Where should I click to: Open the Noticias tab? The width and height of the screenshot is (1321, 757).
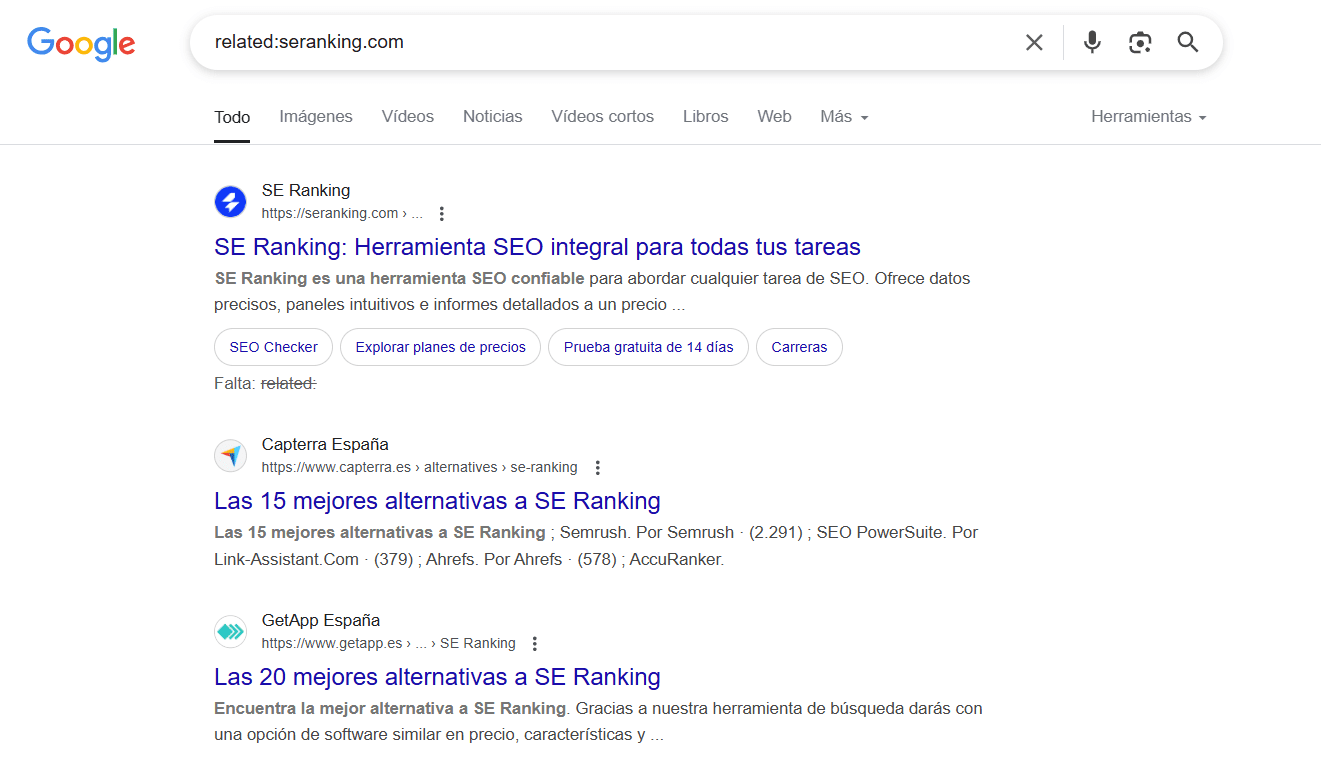(493, 117)
